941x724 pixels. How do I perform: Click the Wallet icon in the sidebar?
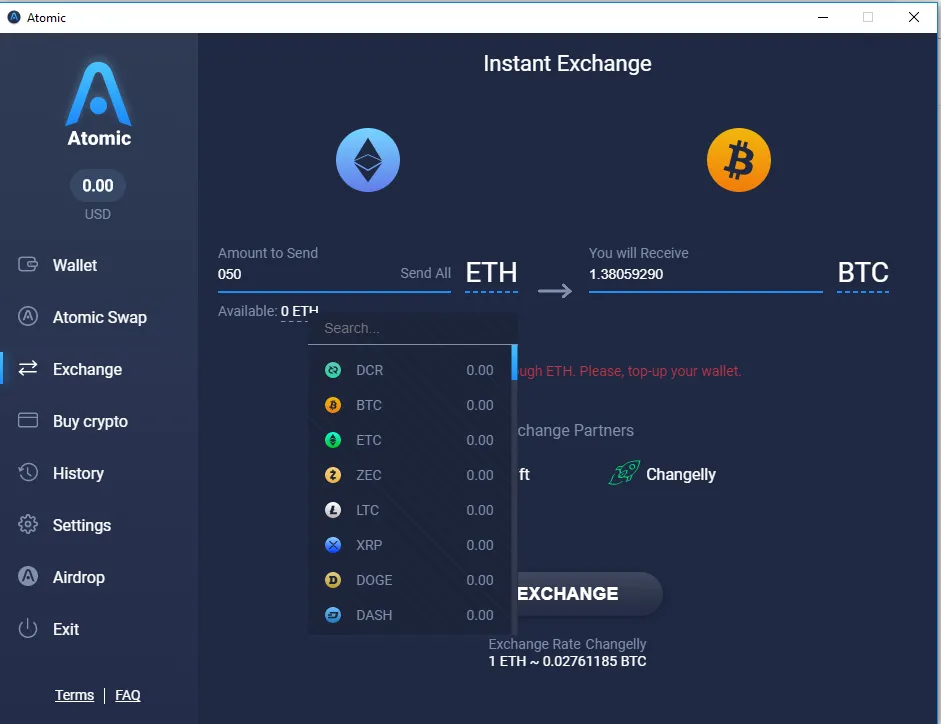tap(28, 264)
